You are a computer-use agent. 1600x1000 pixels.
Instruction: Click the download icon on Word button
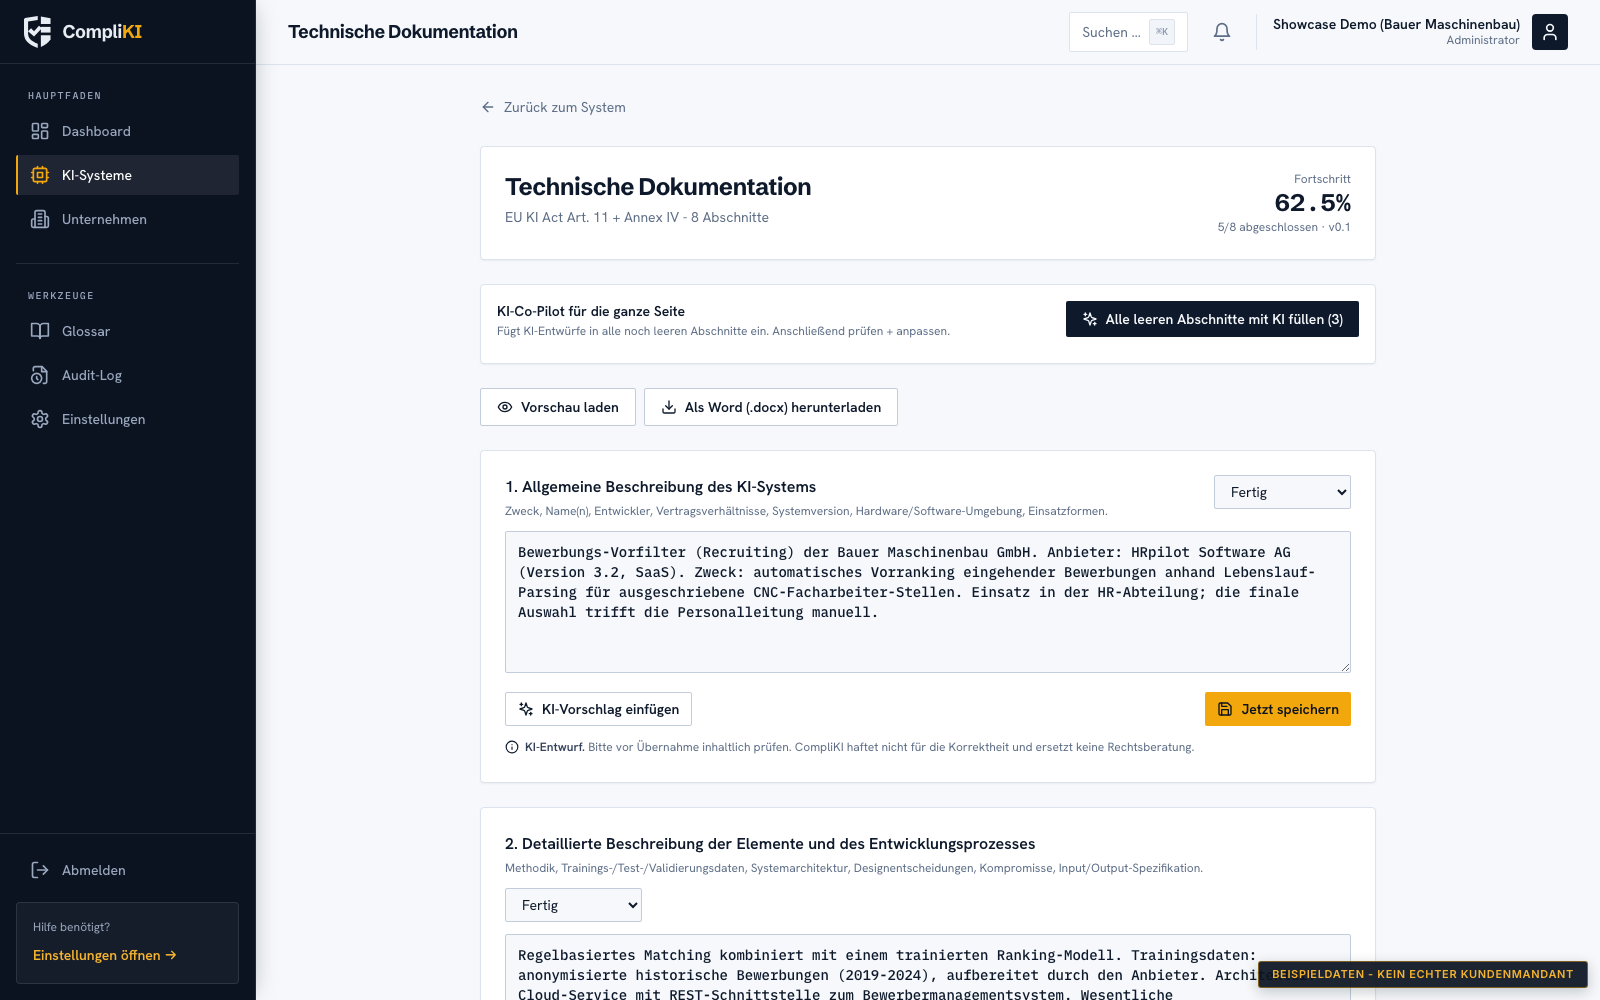click(669, 407)
